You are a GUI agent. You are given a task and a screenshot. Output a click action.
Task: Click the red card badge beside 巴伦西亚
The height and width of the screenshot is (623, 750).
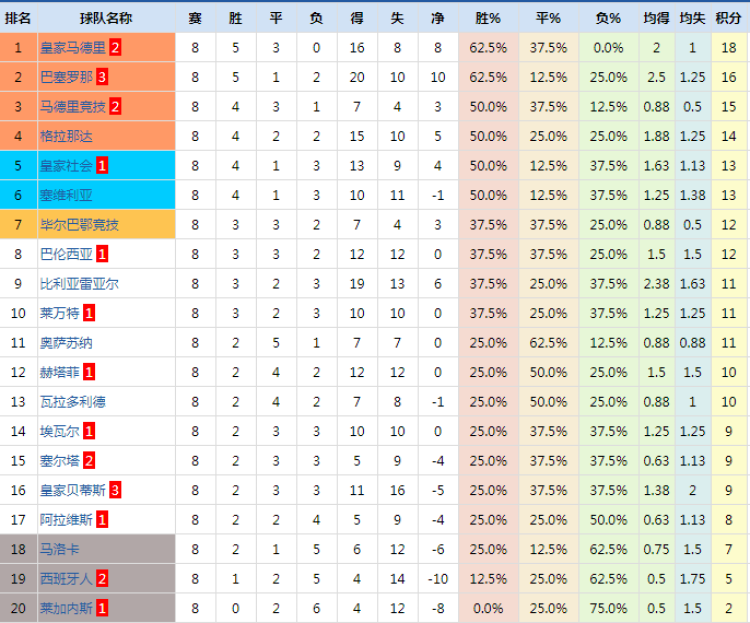tap(102, 254)
